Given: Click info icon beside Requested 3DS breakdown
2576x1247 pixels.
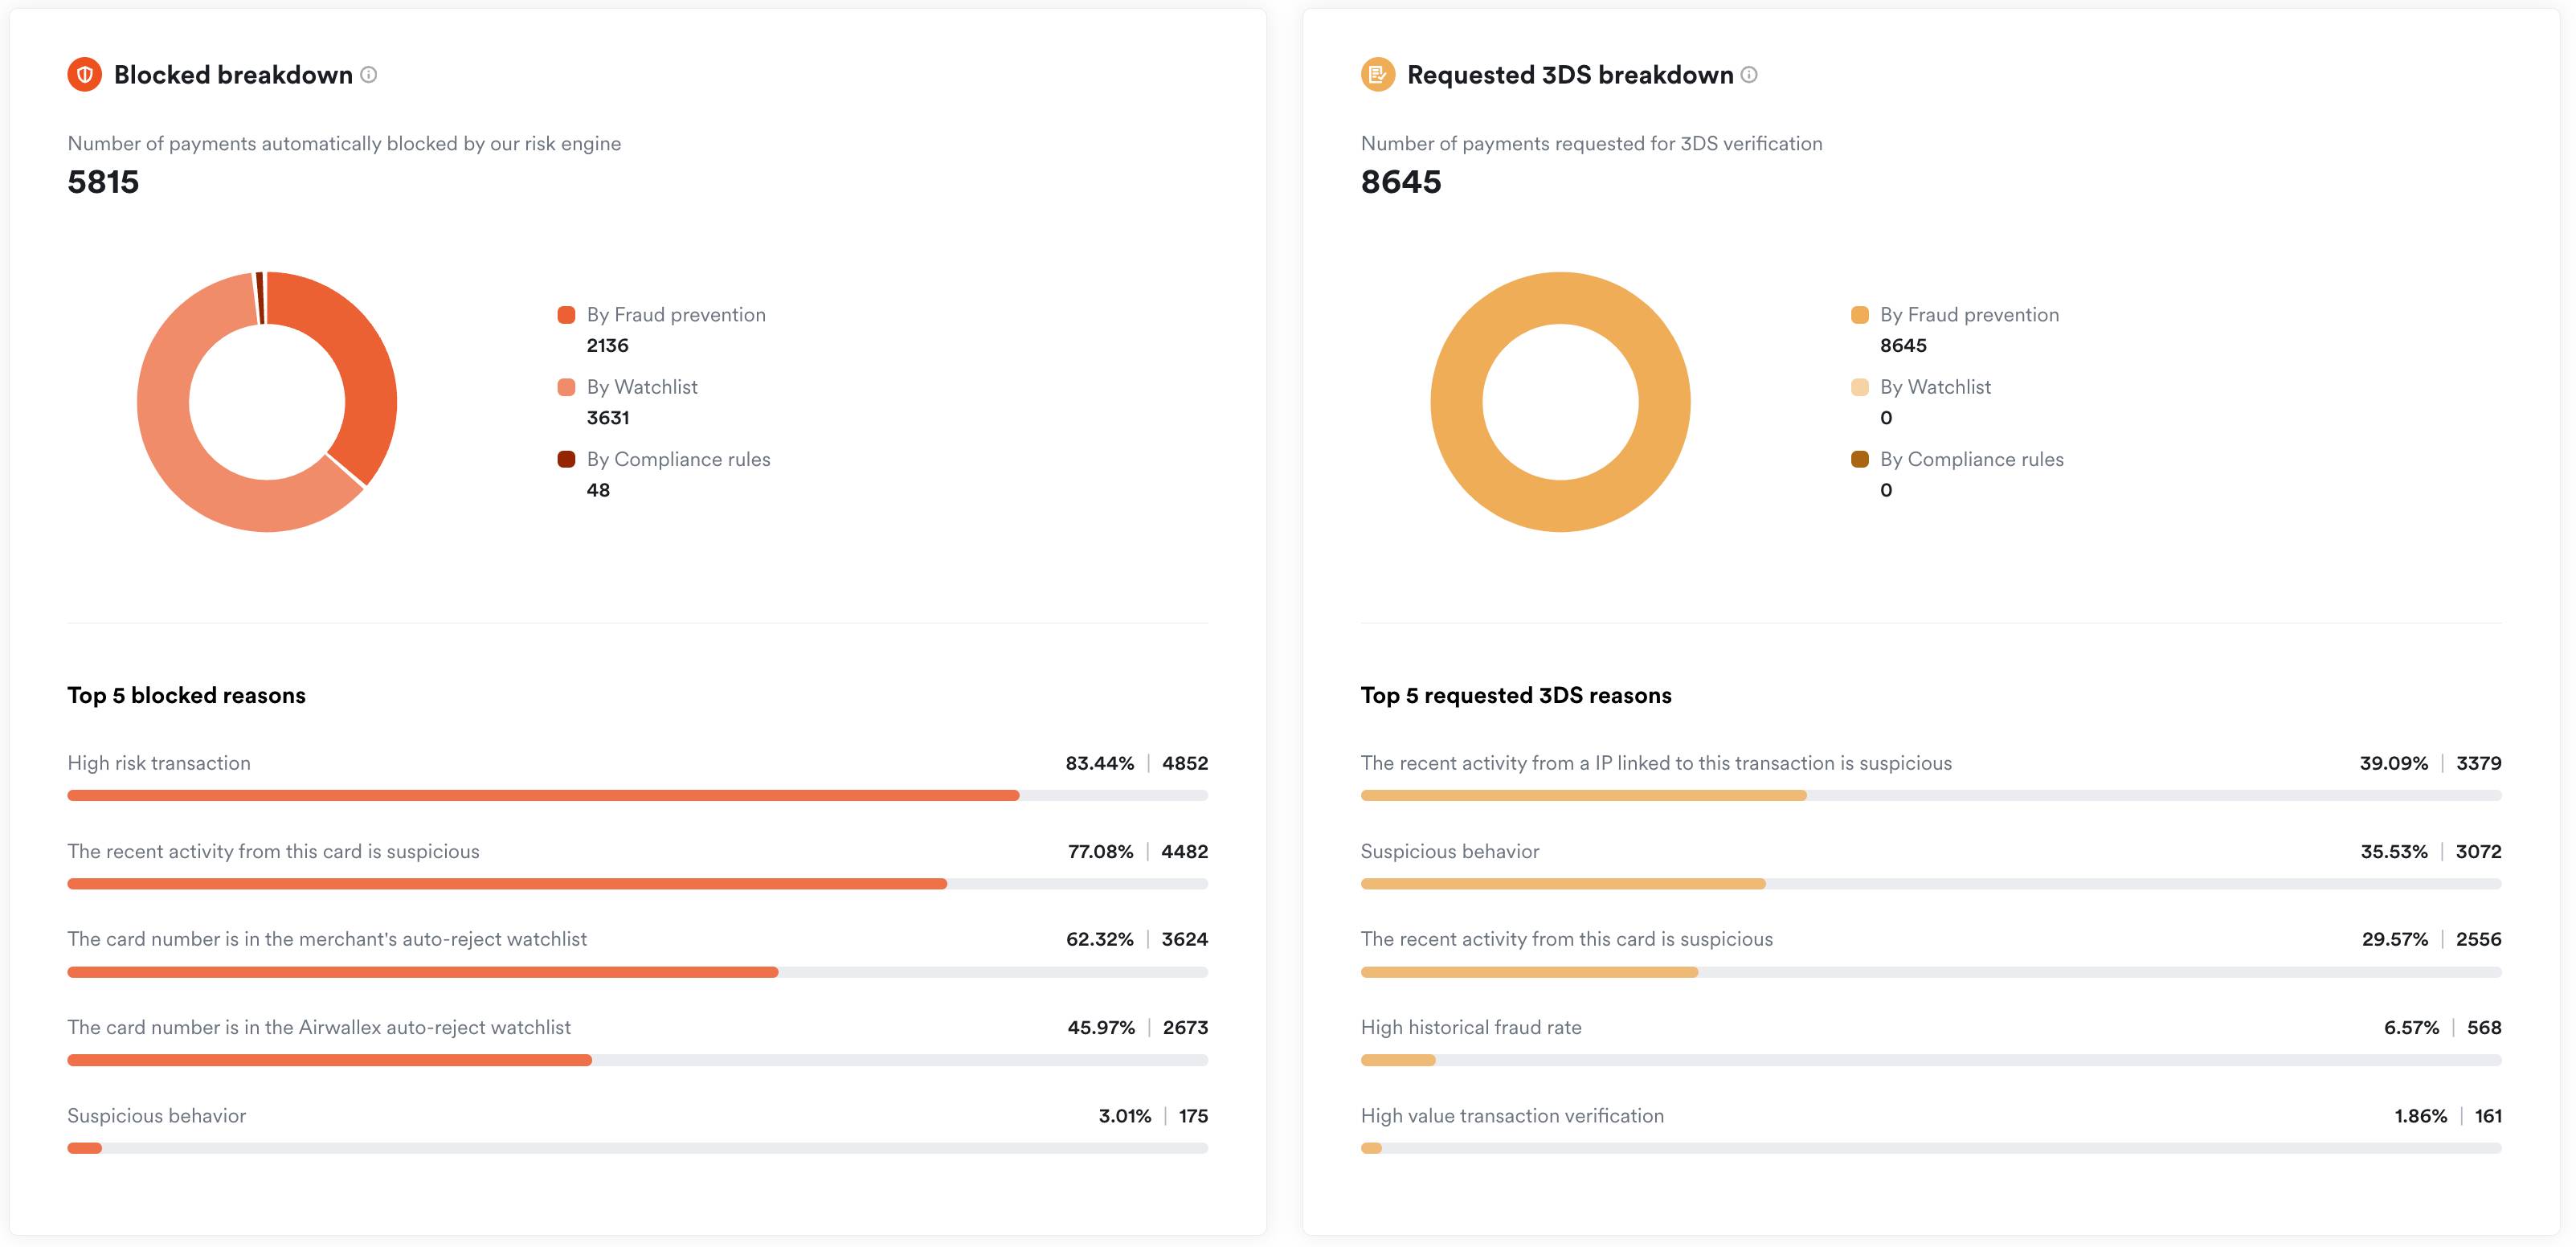Looking at the screenshot, I should 1749,75.
